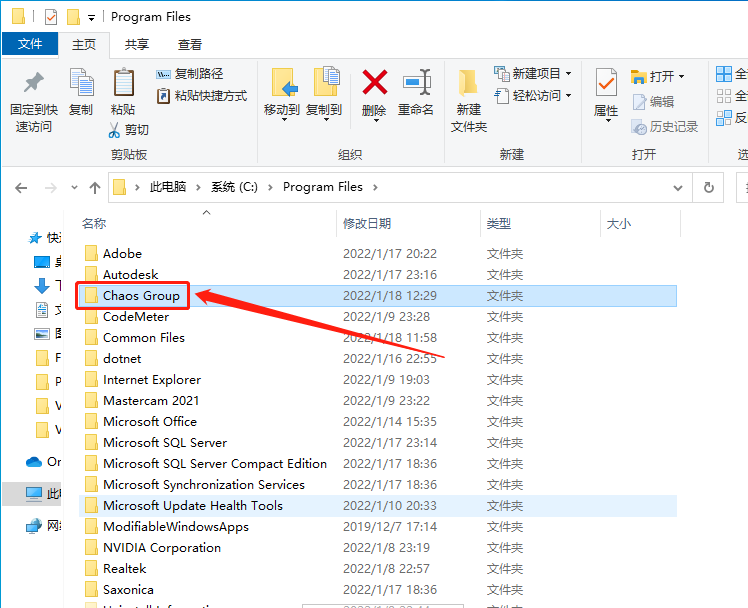The image size is (748, 608).
Task: Switch to 主页 ribbon tab
Action: (84, 45)
